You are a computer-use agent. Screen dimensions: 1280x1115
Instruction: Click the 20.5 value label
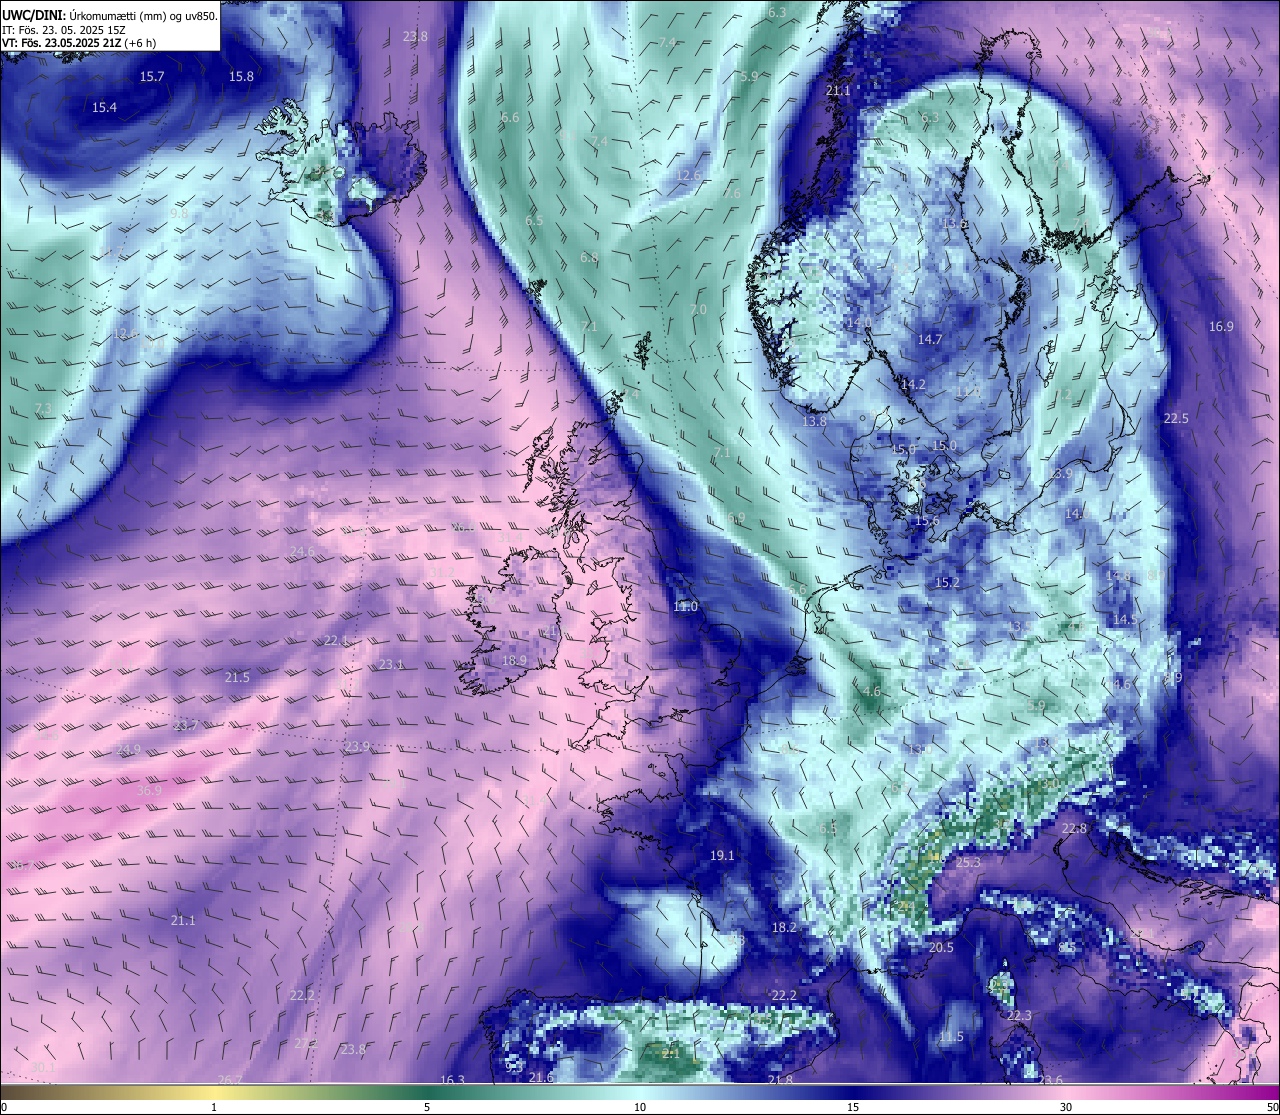tap(941, 947)
